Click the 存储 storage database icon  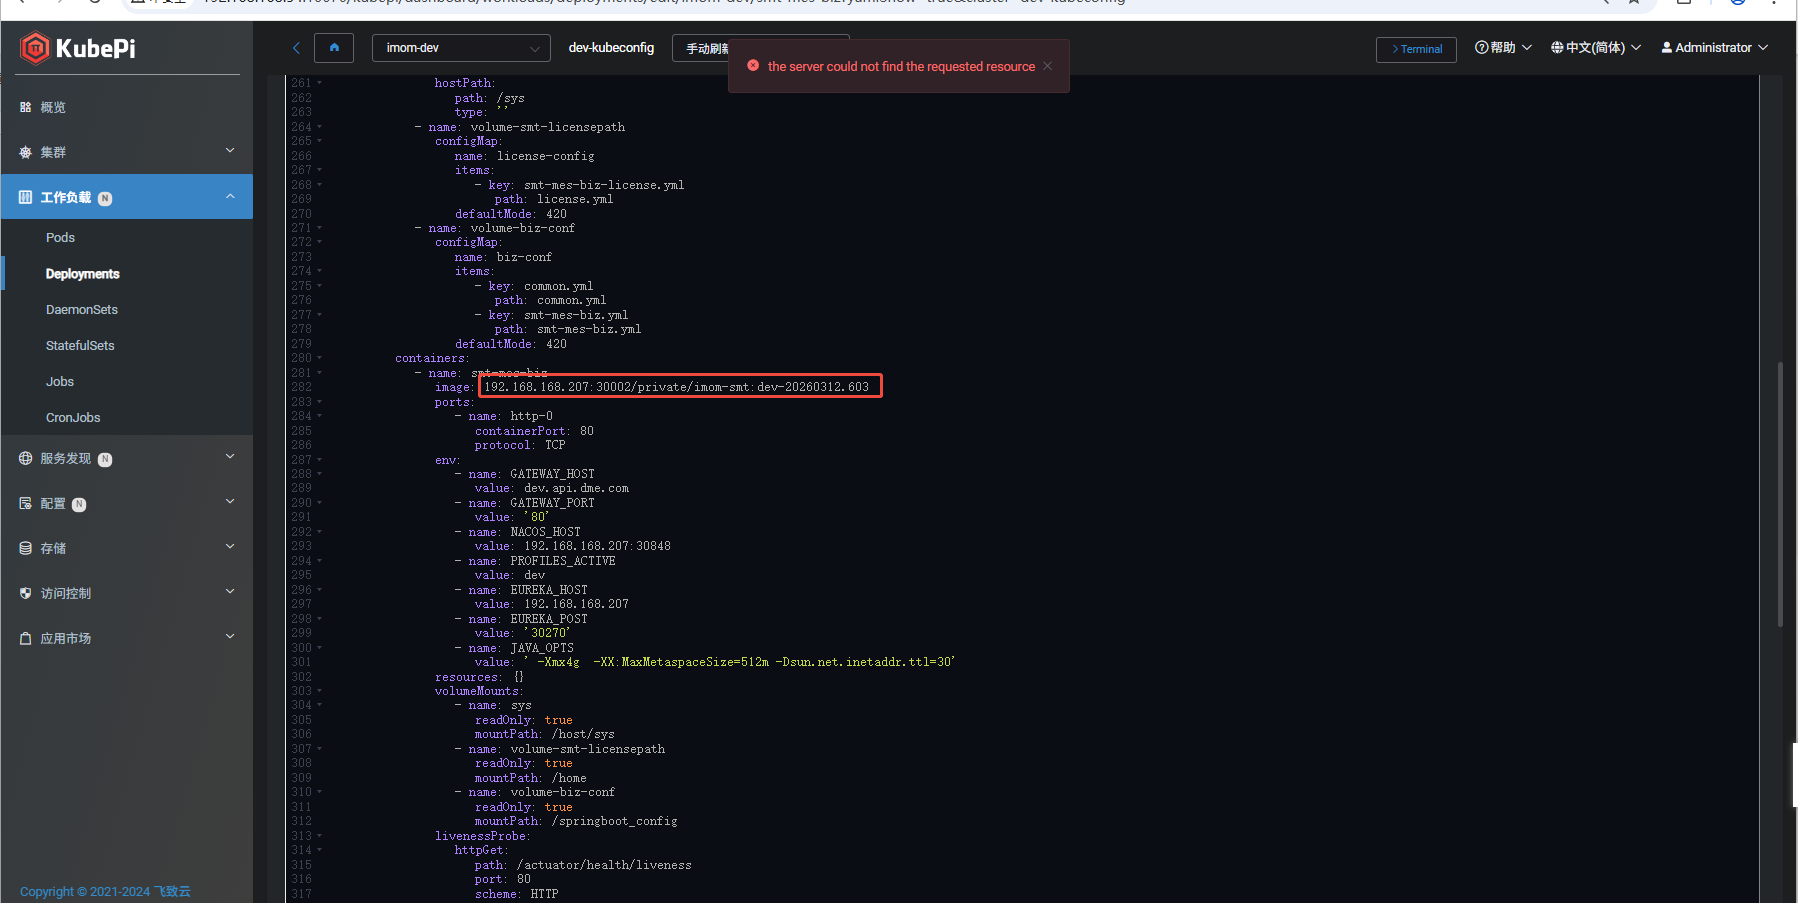click(x=26, y=548)
